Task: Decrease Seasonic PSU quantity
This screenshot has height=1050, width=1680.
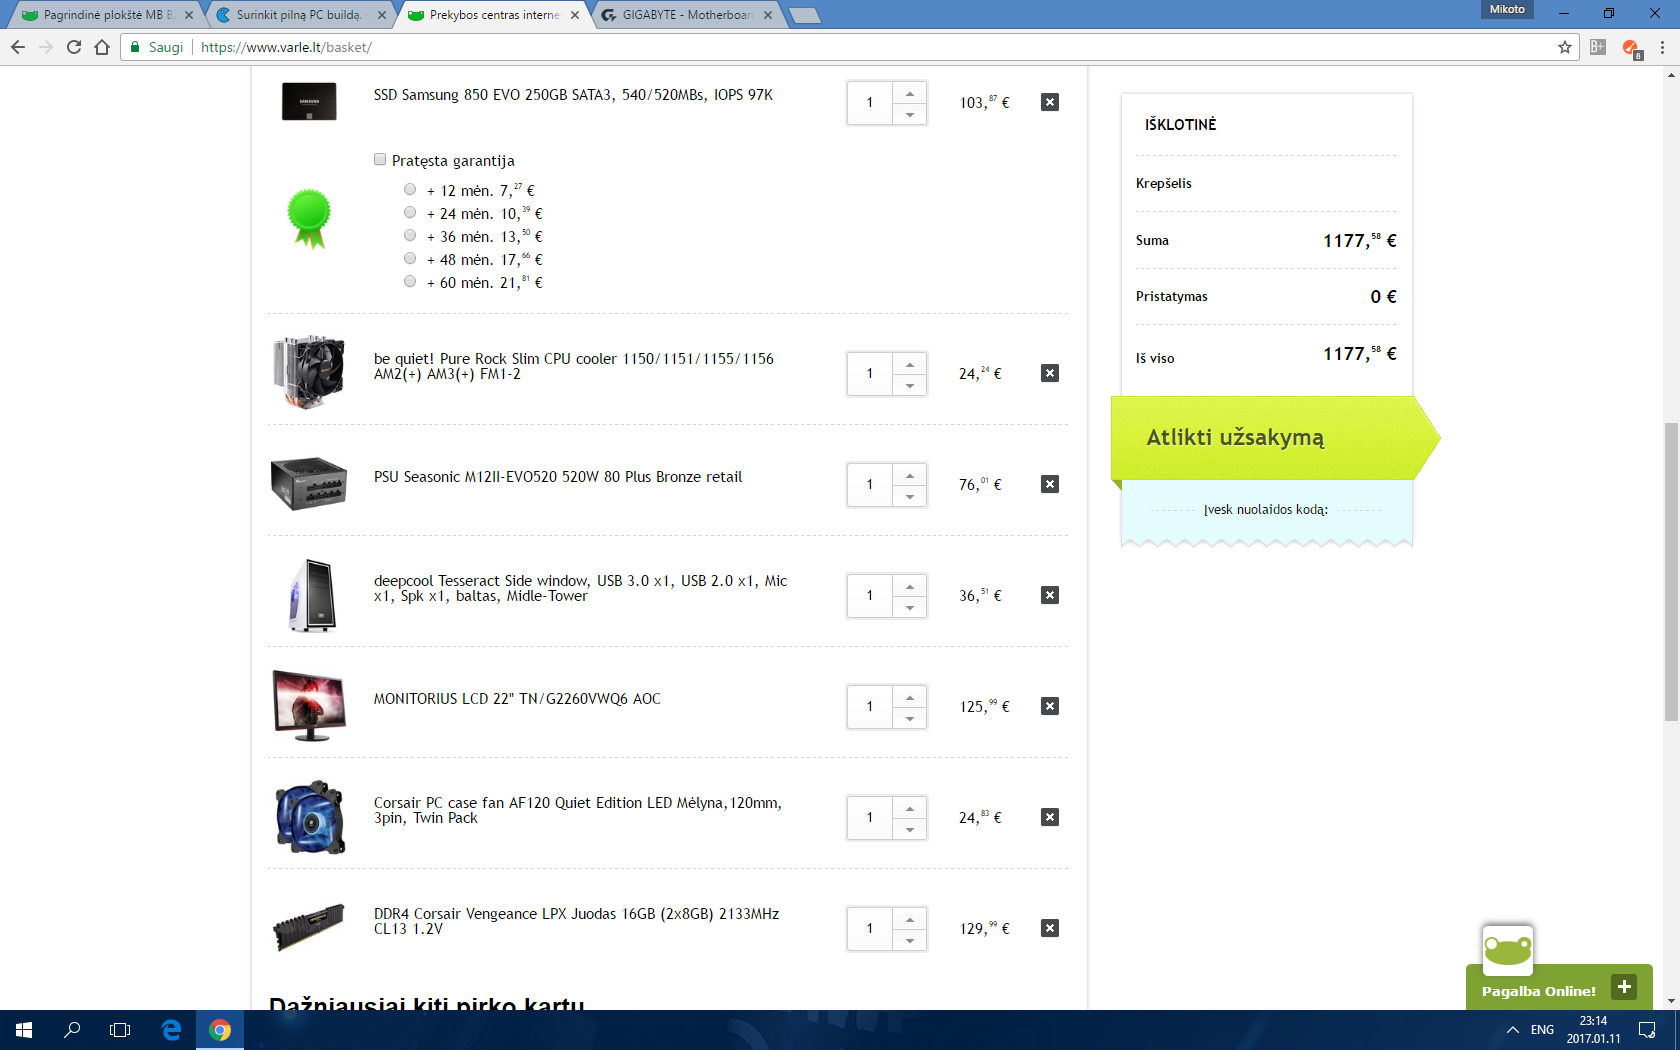Action: coord(909,496)
